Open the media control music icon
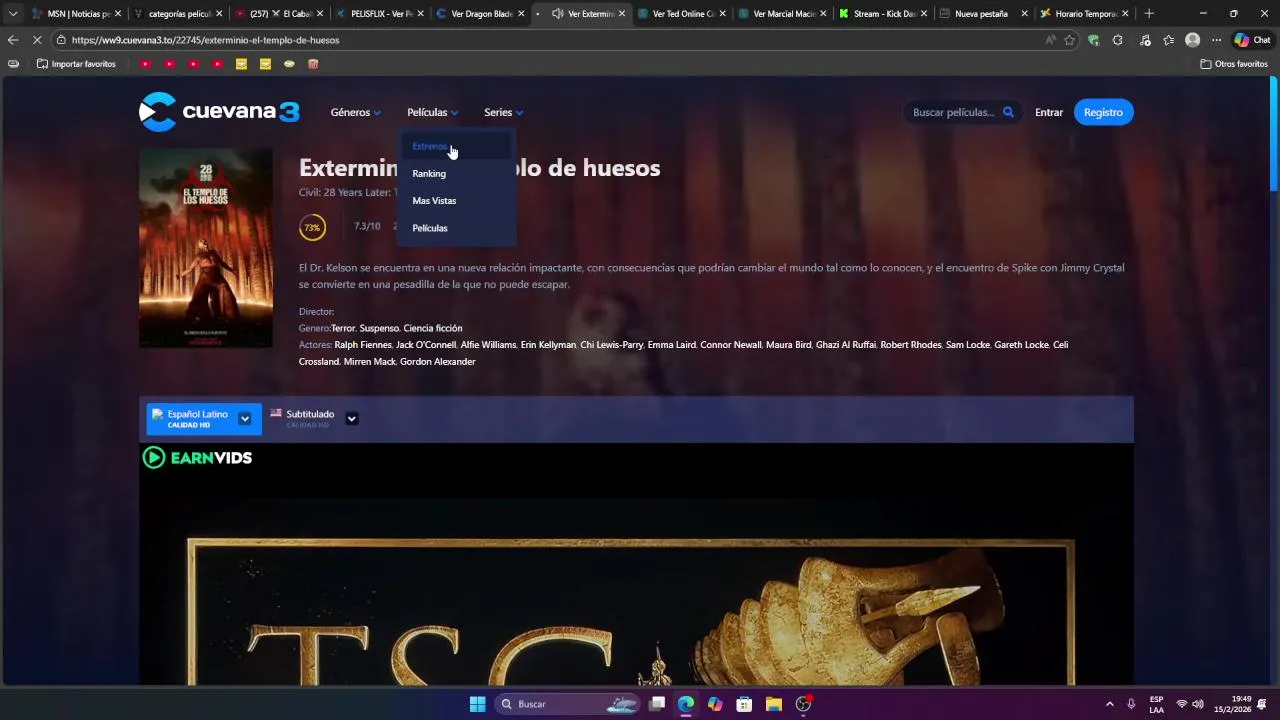The width and height of the screenshot is (1280, 720). coord(1145,40)
